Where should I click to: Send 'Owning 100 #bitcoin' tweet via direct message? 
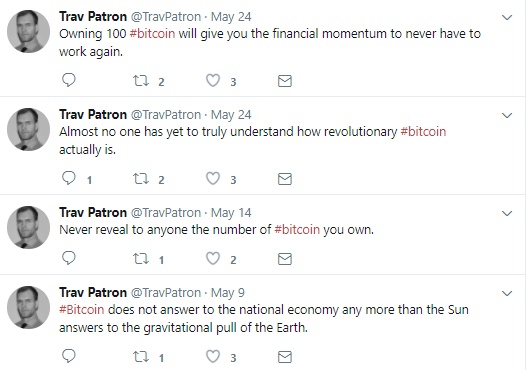click(x=285, y=81)
